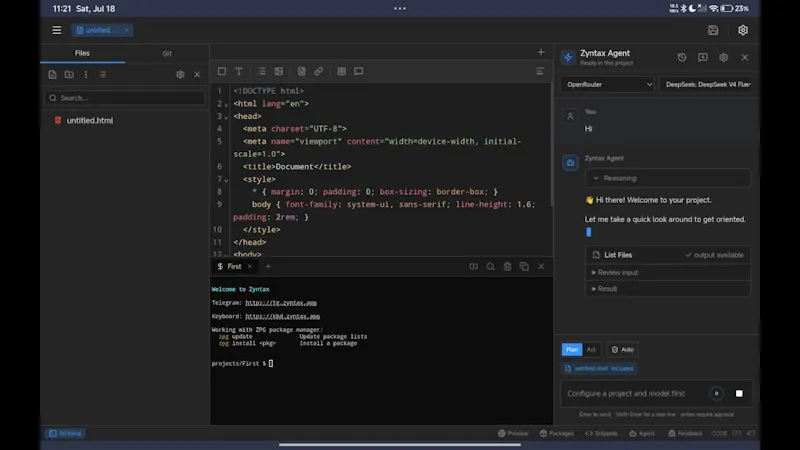Click the Zyntax Agent lightning logo

click(568, 58)
